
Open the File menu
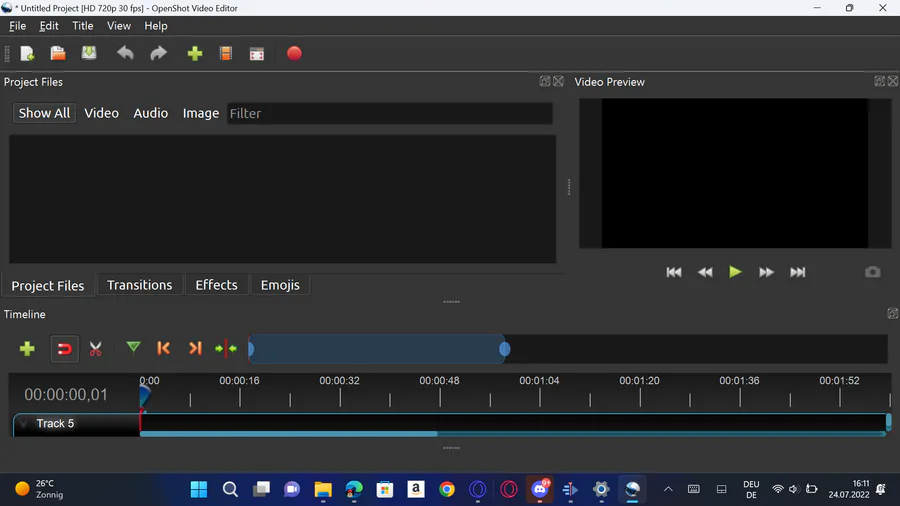[17, 26]
